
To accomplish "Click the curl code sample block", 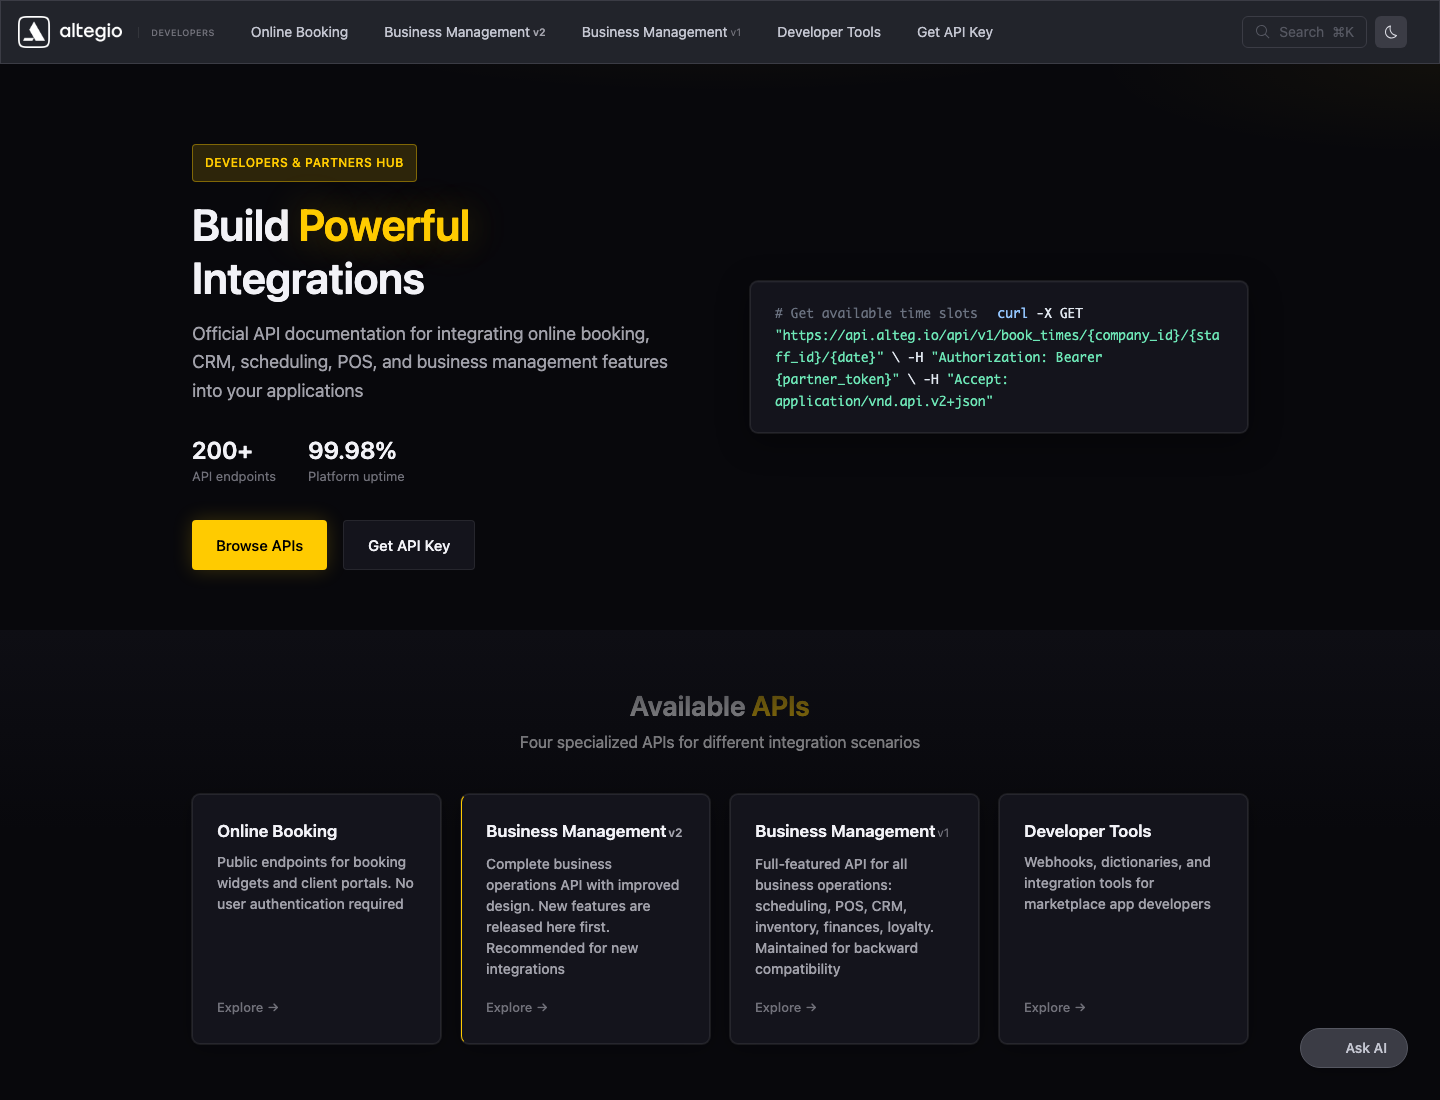I will pyautogui.click(x=999, y=357).
